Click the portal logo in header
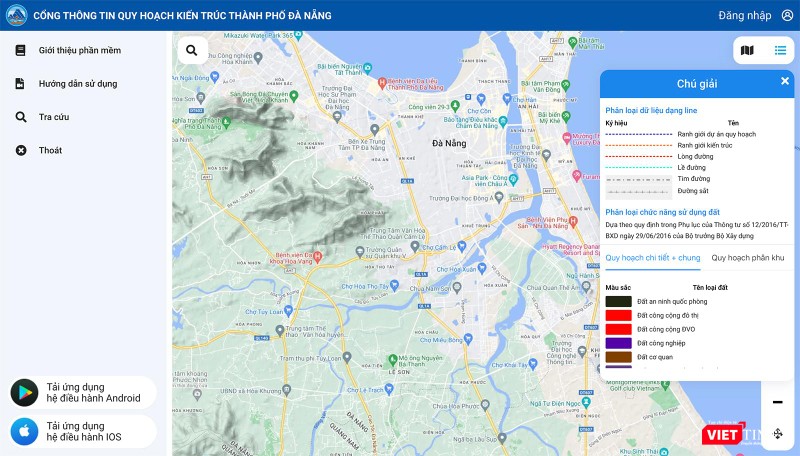This screenshot has height=456, width=800. [x=14, y=15]
